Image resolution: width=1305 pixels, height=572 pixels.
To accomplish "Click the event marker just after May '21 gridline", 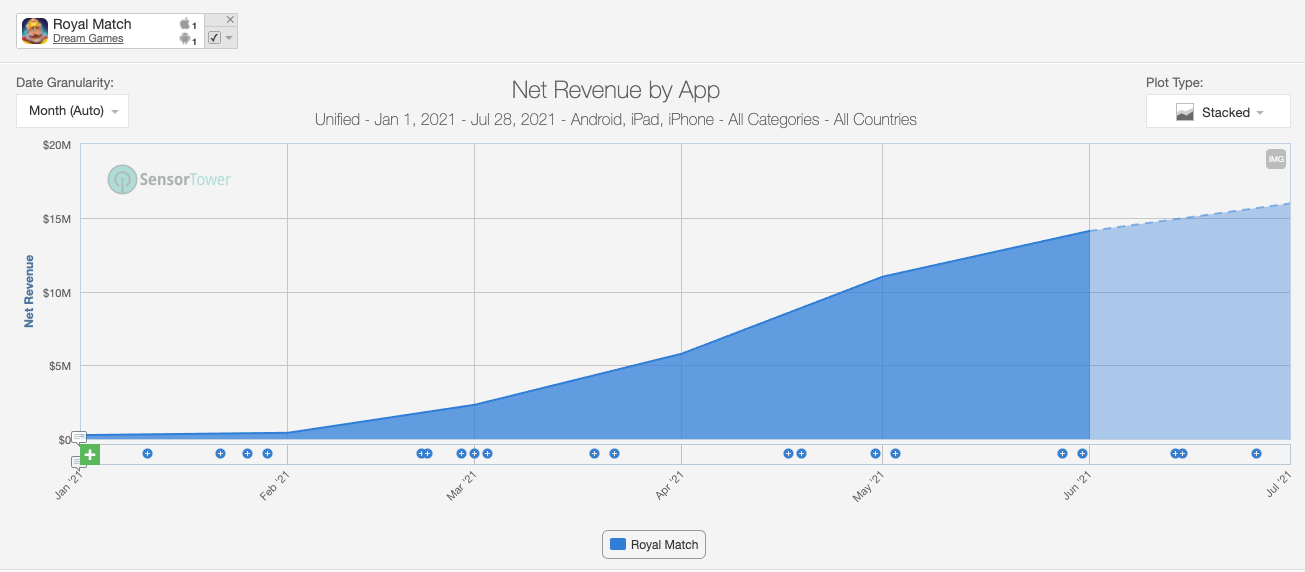I will click(x=895, y=454).
